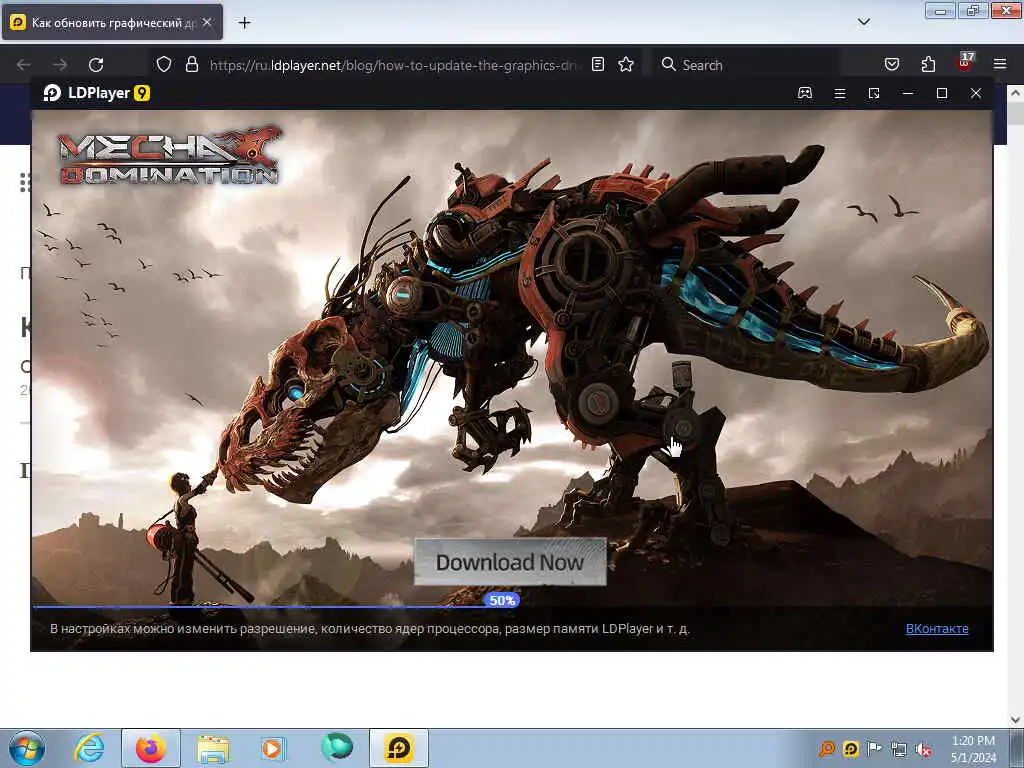Open the Save to Pocket icon
The image size is (1024, 768).
coord(892,64)
